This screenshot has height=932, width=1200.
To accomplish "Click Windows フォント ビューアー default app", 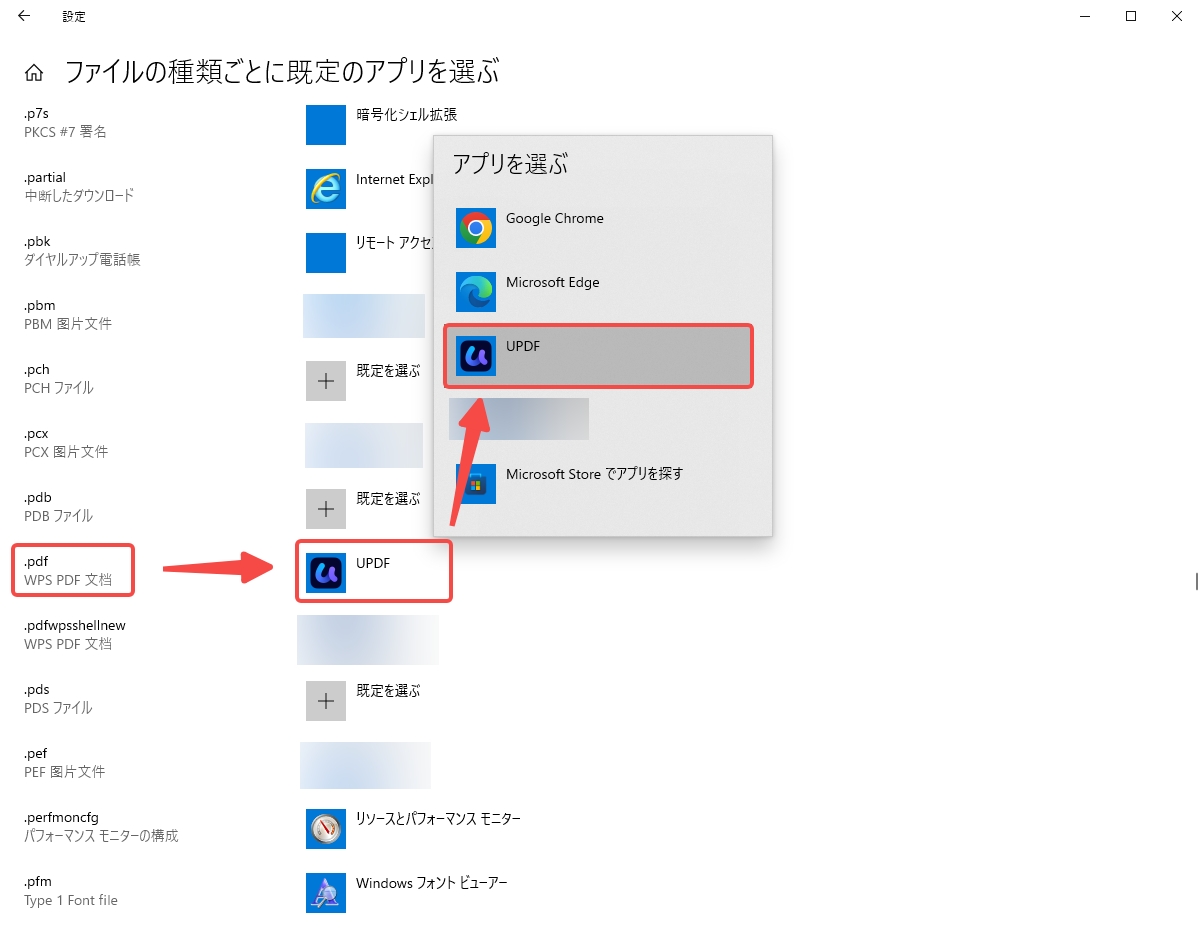I will [432, 883].
